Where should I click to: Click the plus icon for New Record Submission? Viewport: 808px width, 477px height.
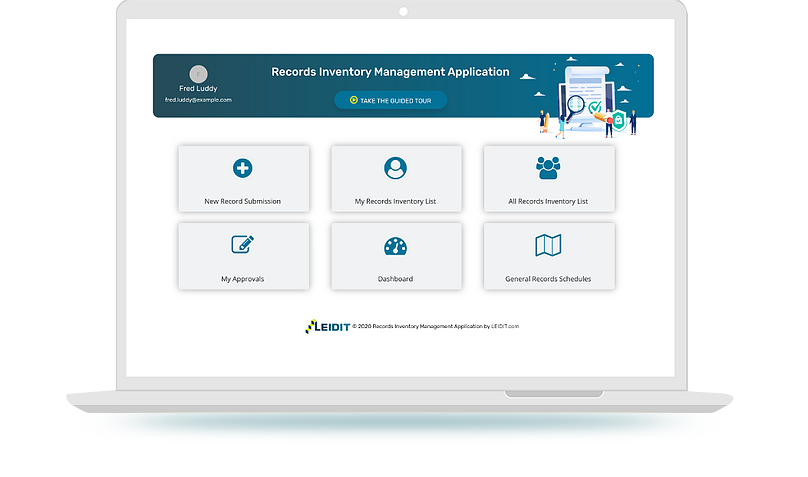(x=242, y=168)
